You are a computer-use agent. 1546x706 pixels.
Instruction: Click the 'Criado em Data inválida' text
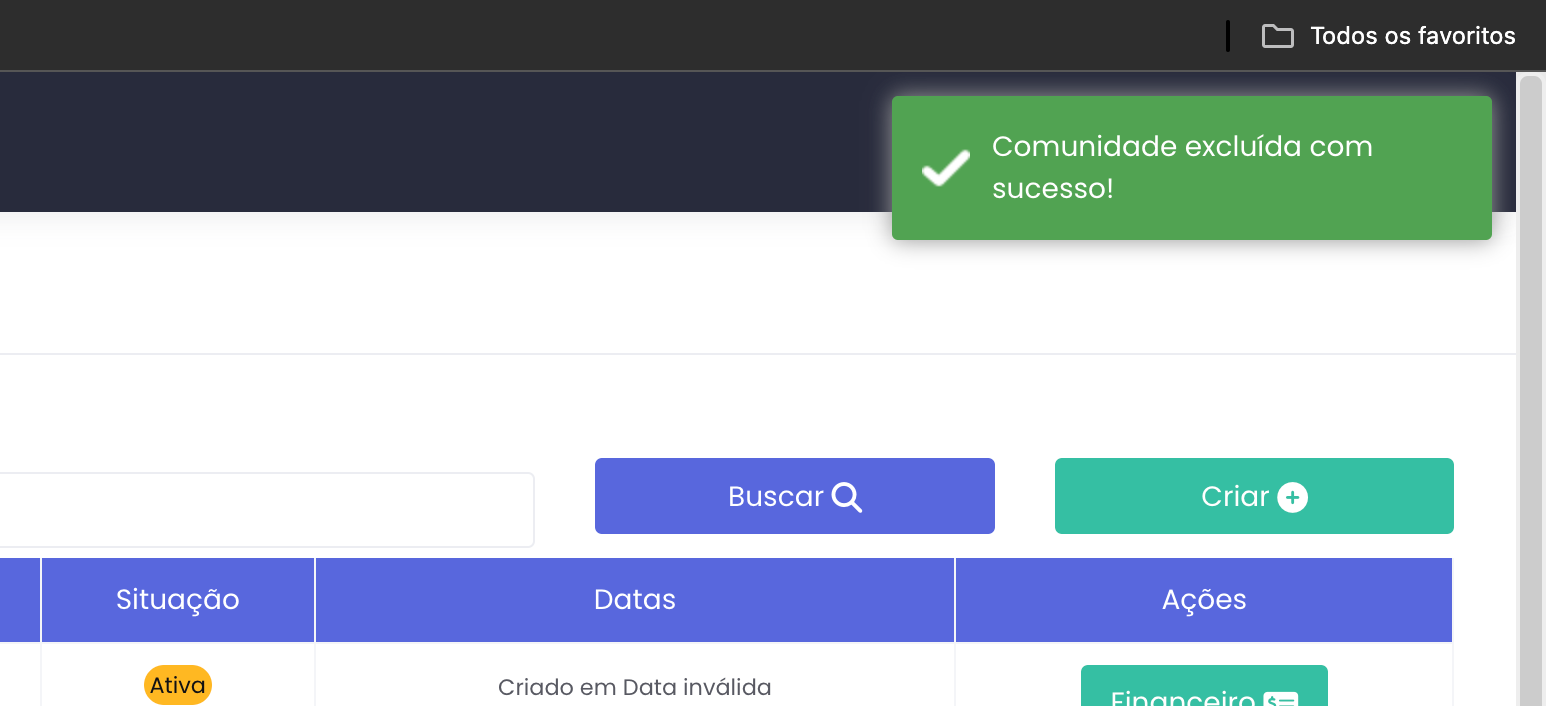click(x=635, y=688)
